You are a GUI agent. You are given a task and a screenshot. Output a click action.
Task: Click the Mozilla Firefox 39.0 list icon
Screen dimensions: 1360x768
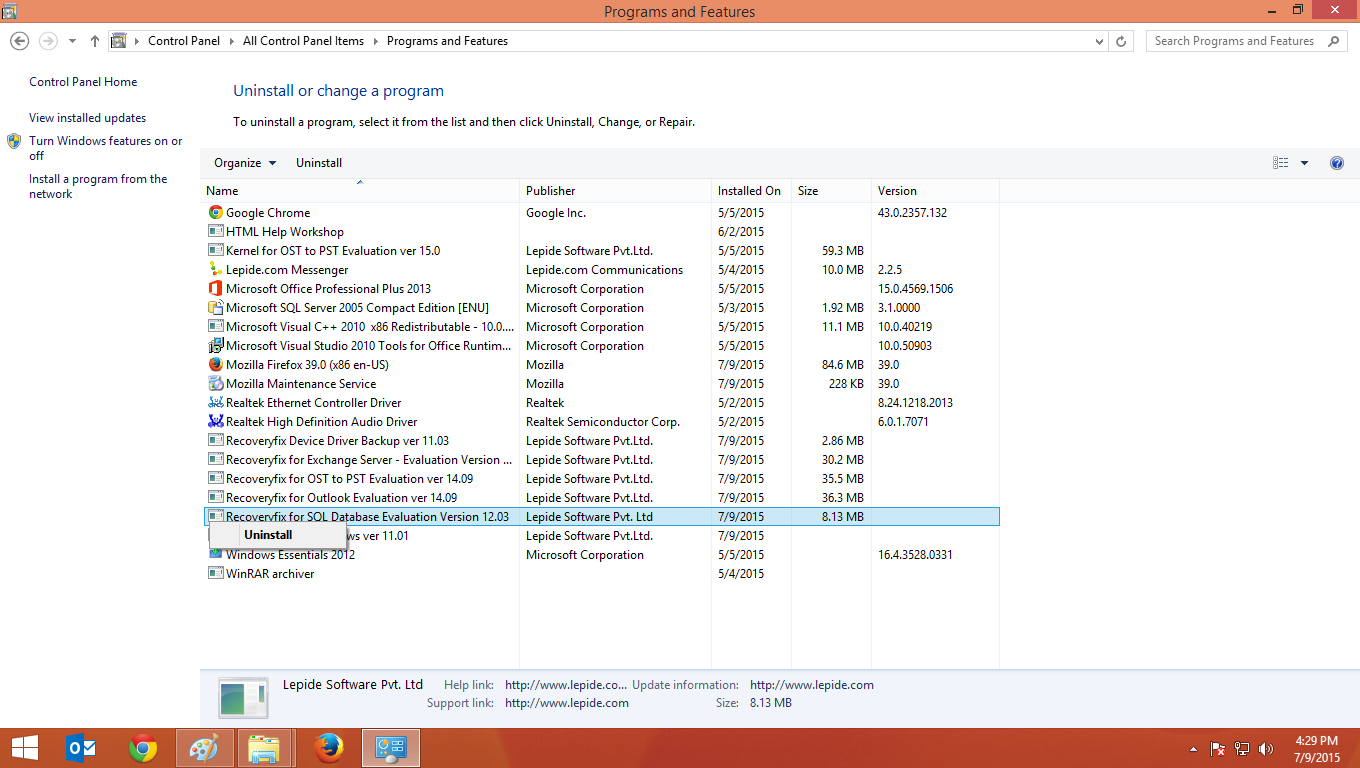(x=215, y=364)
